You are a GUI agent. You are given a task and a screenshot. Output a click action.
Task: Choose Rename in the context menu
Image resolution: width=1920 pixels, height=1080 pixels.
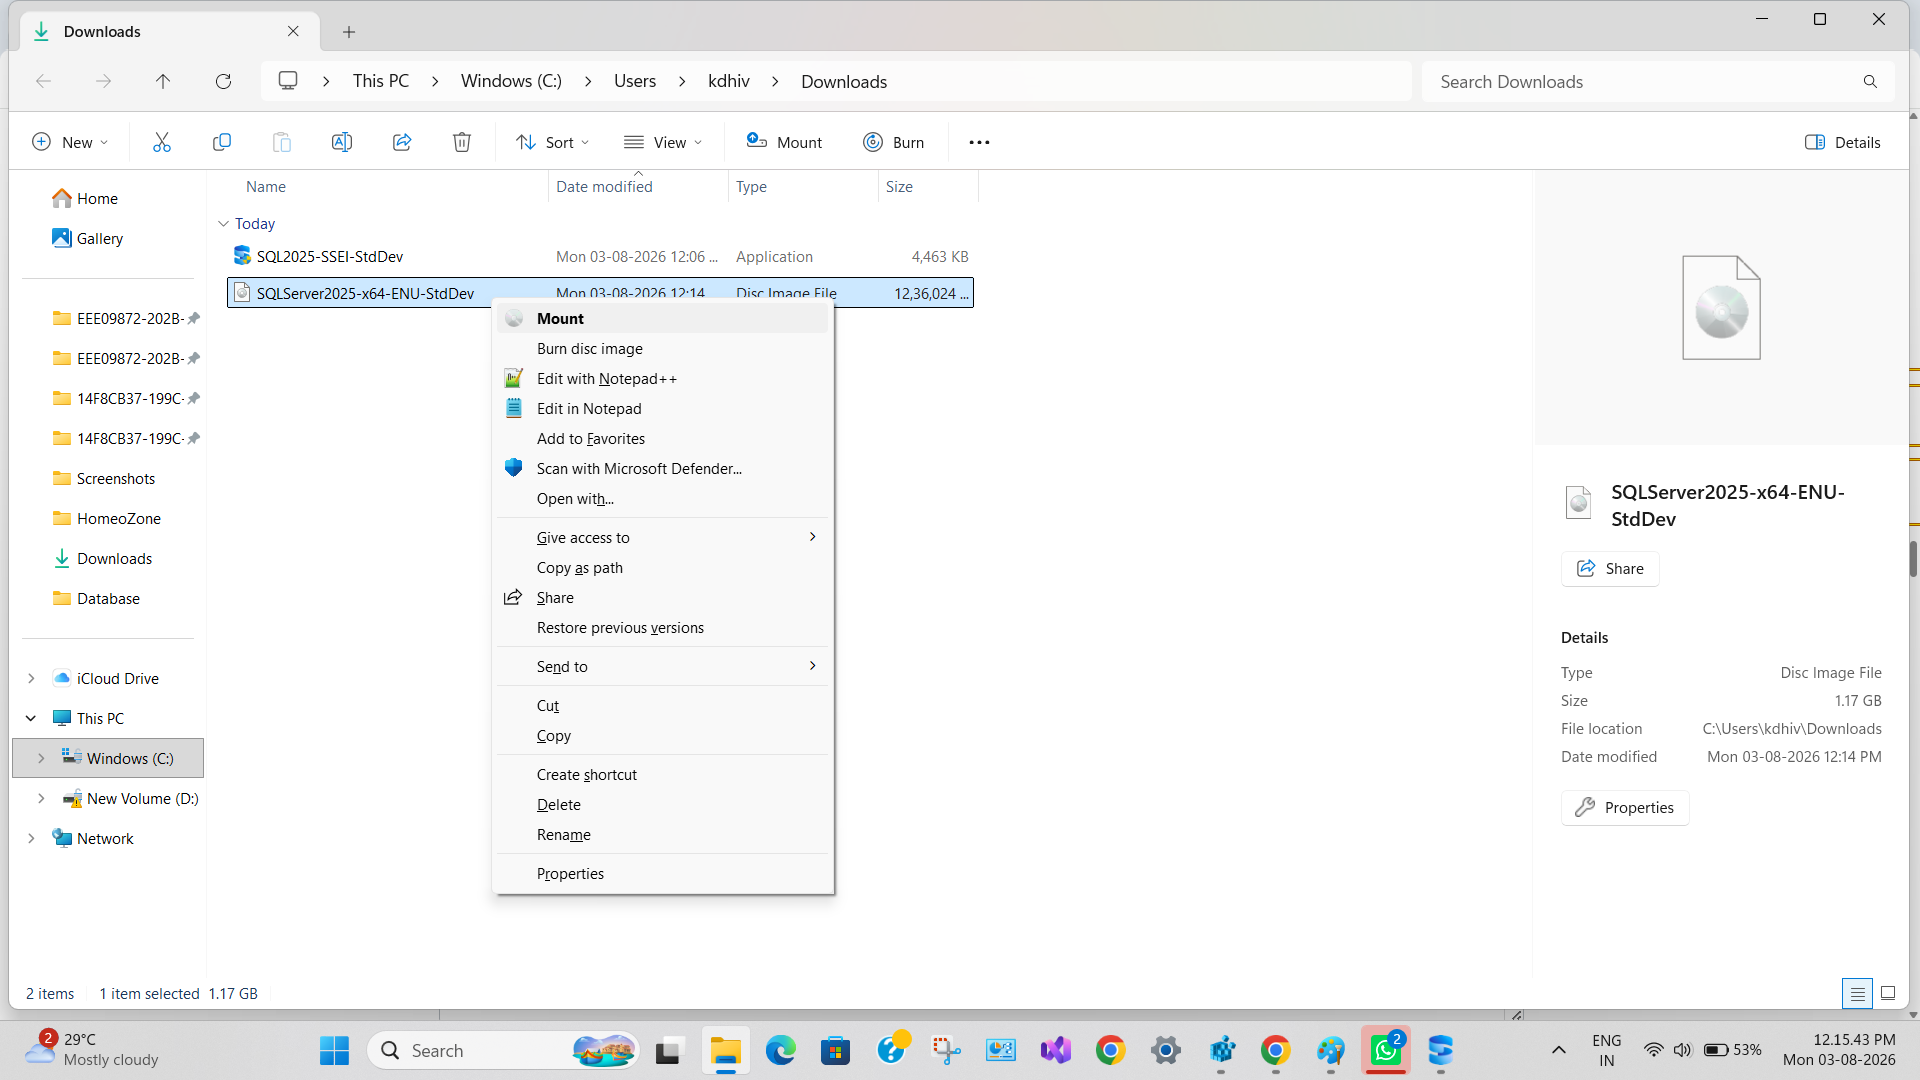tap(664, 834)
